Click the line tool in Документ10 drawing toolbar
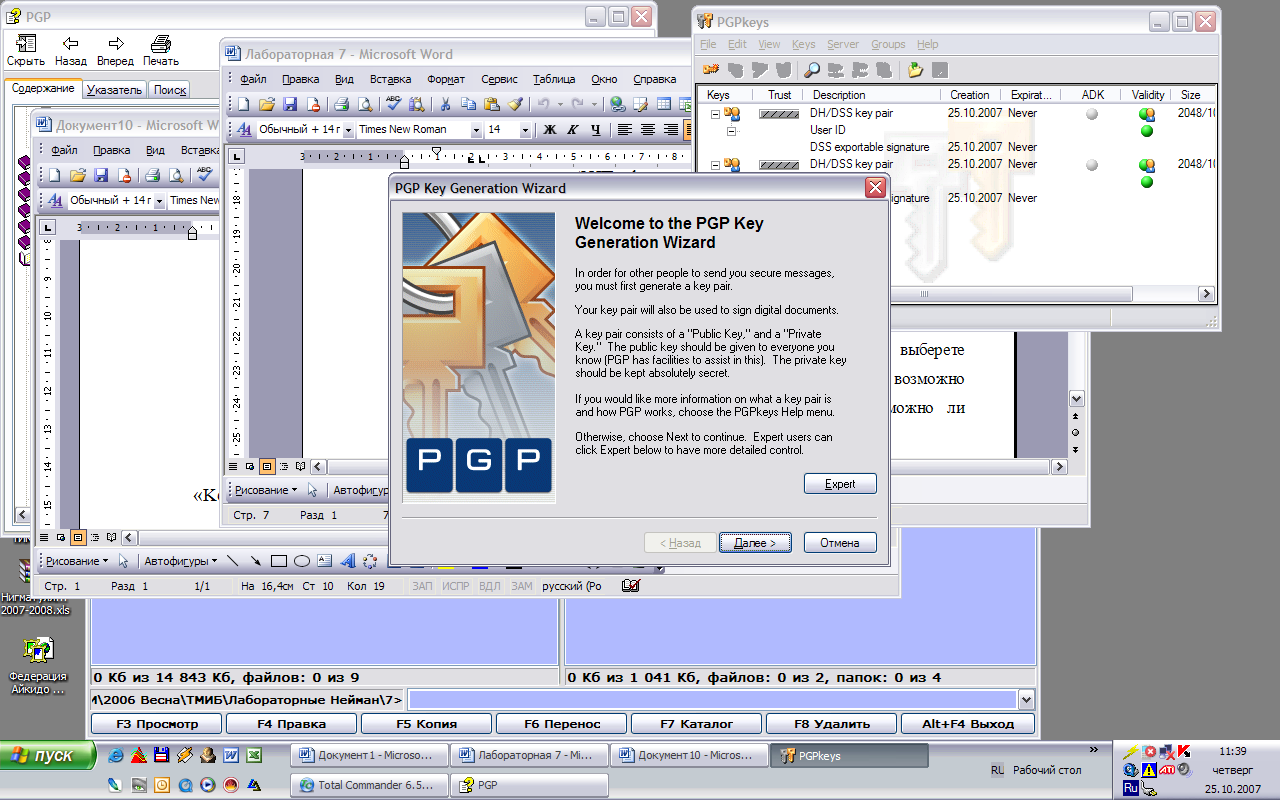This screenshot has width=1280, height=800. pos(232,561)
